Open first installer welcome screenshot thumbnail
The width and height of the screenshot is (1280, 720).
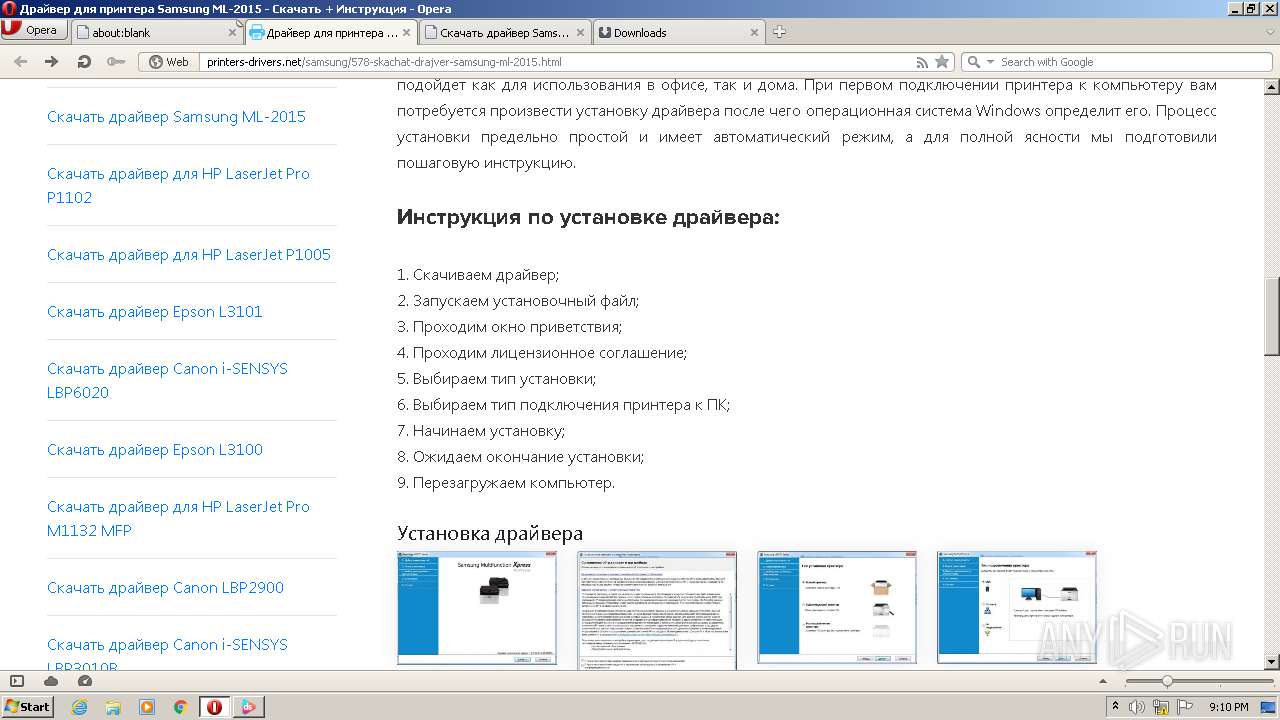[477, 607]
